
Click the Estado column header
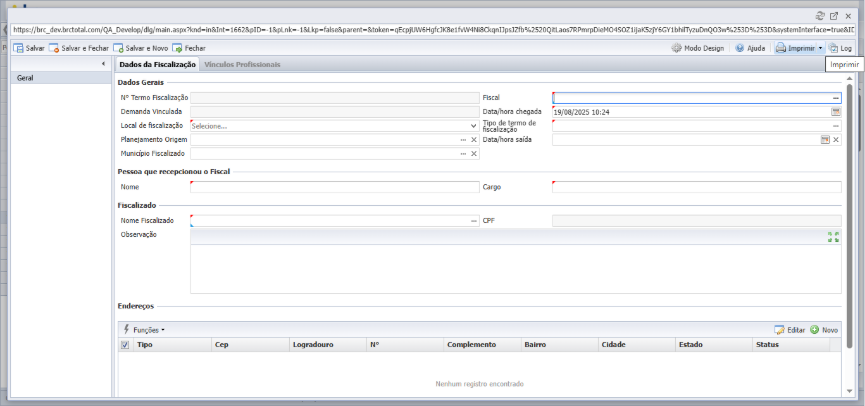coord(714,345)
